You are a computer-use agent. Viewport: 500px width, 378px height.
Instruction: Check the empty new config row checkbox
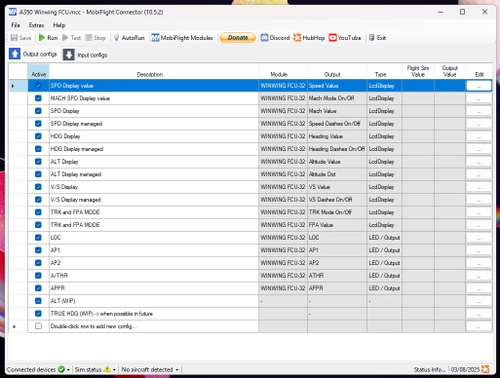tap(38, 326)
